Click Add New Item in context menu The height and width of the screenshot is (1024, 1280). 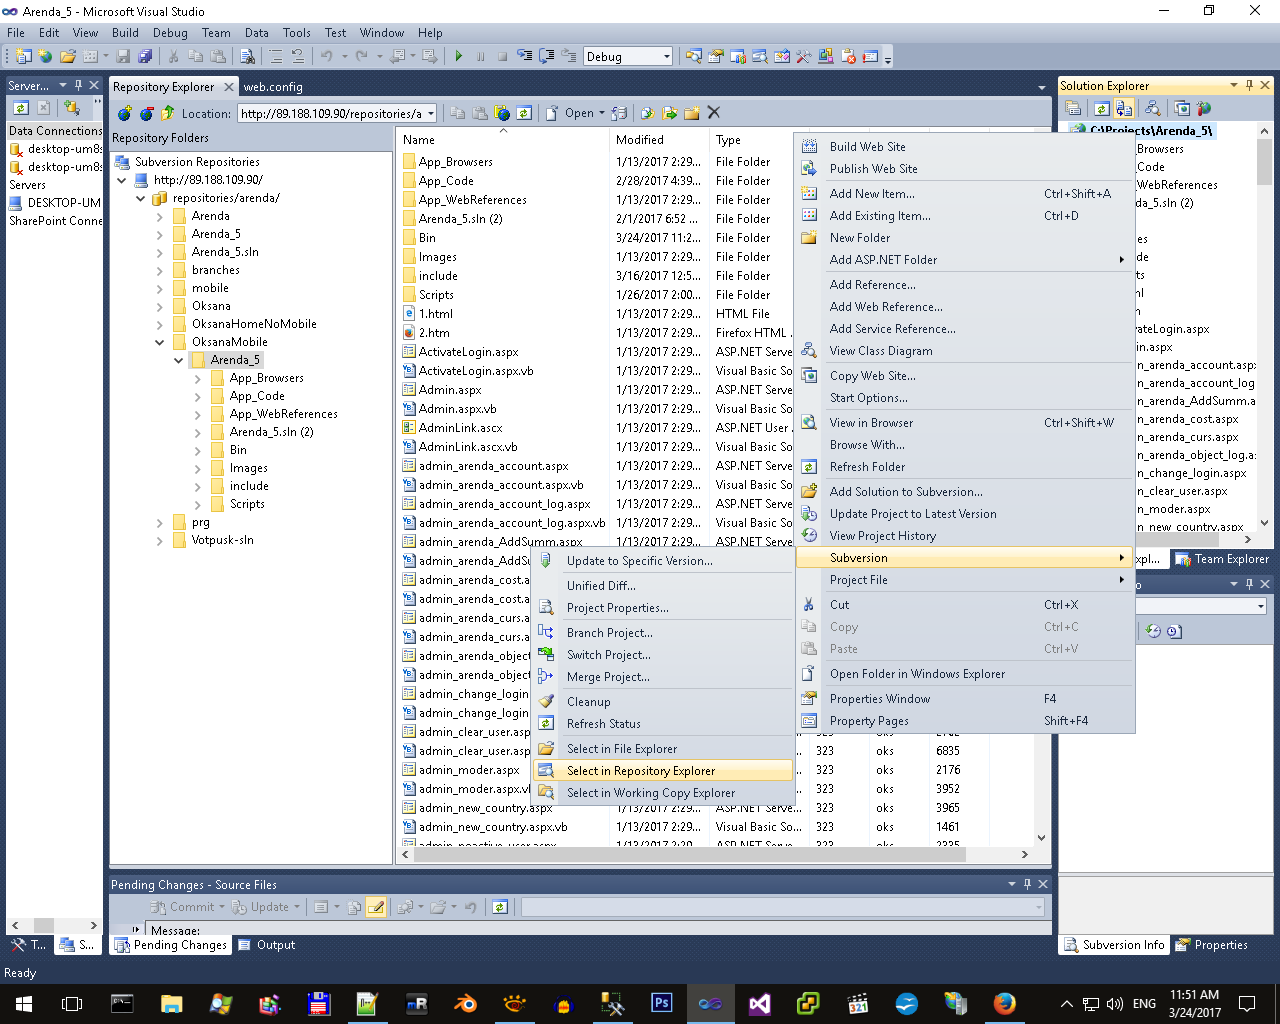click(x=965, y=194)
